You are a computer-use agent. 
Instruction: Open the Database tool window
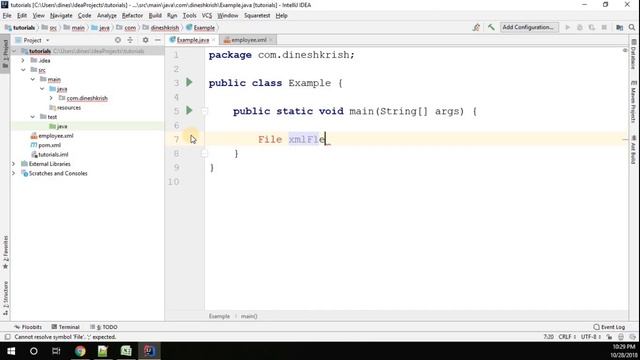(x=633, y=54)
